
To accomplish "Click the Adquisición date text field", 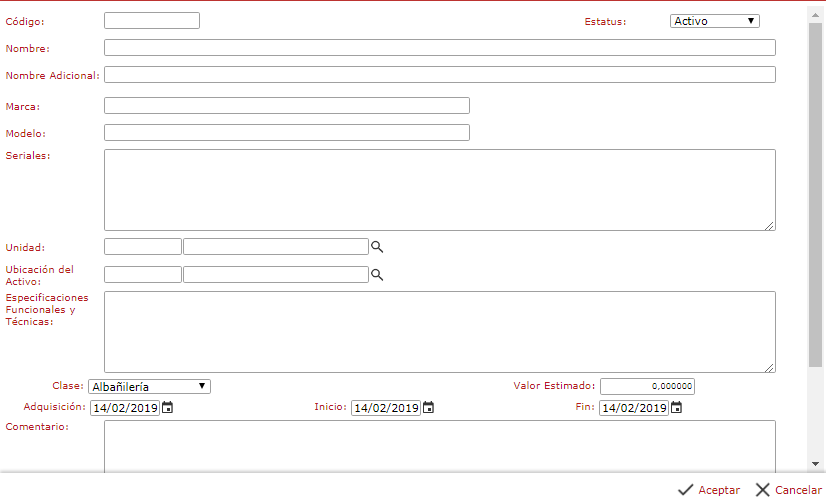I will tap(124, 408).
